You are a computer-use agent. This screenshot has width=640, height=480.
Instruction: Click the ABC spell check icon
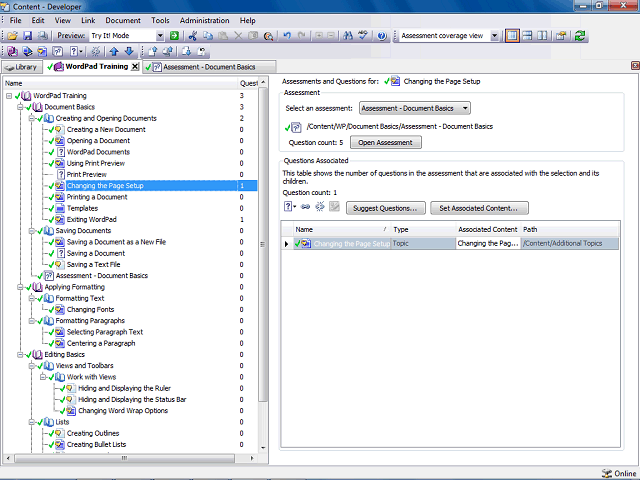[x=363, y=36]
